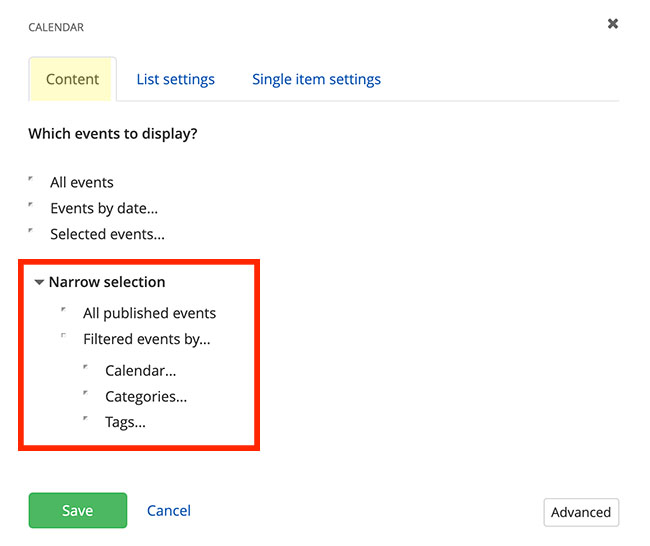Image resolution: width=650 pixels, height=546 pixels.
Task: Open the Advanced options button
Action: point(581,512)
